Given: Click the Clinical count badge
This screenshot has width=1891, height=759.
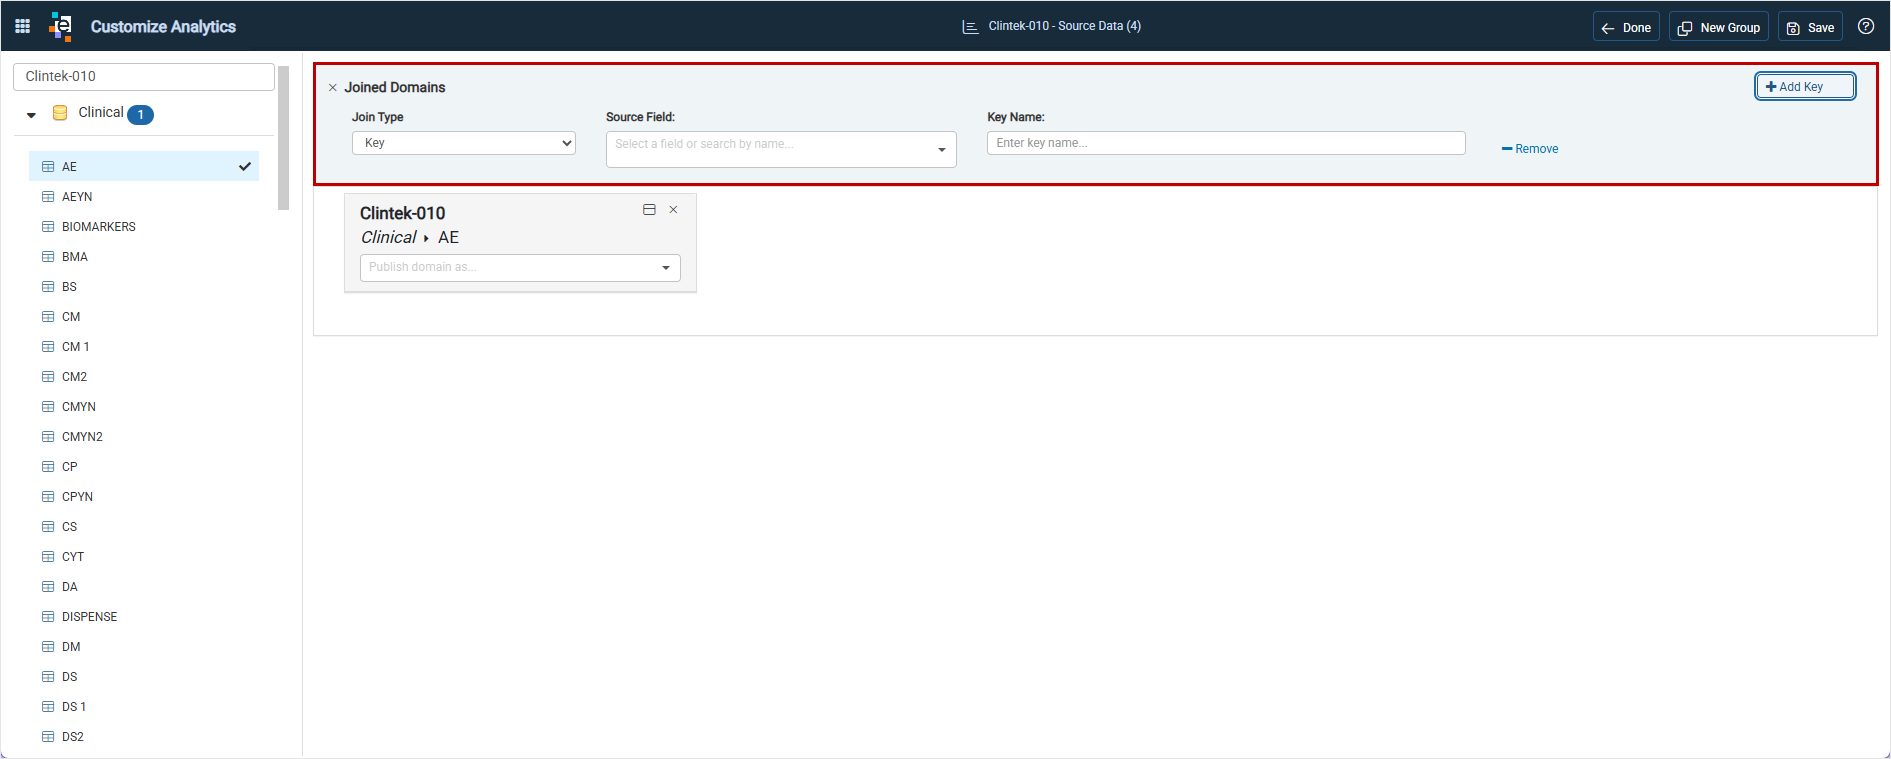Looking at the screenshot, I should [x=141, y=114].
